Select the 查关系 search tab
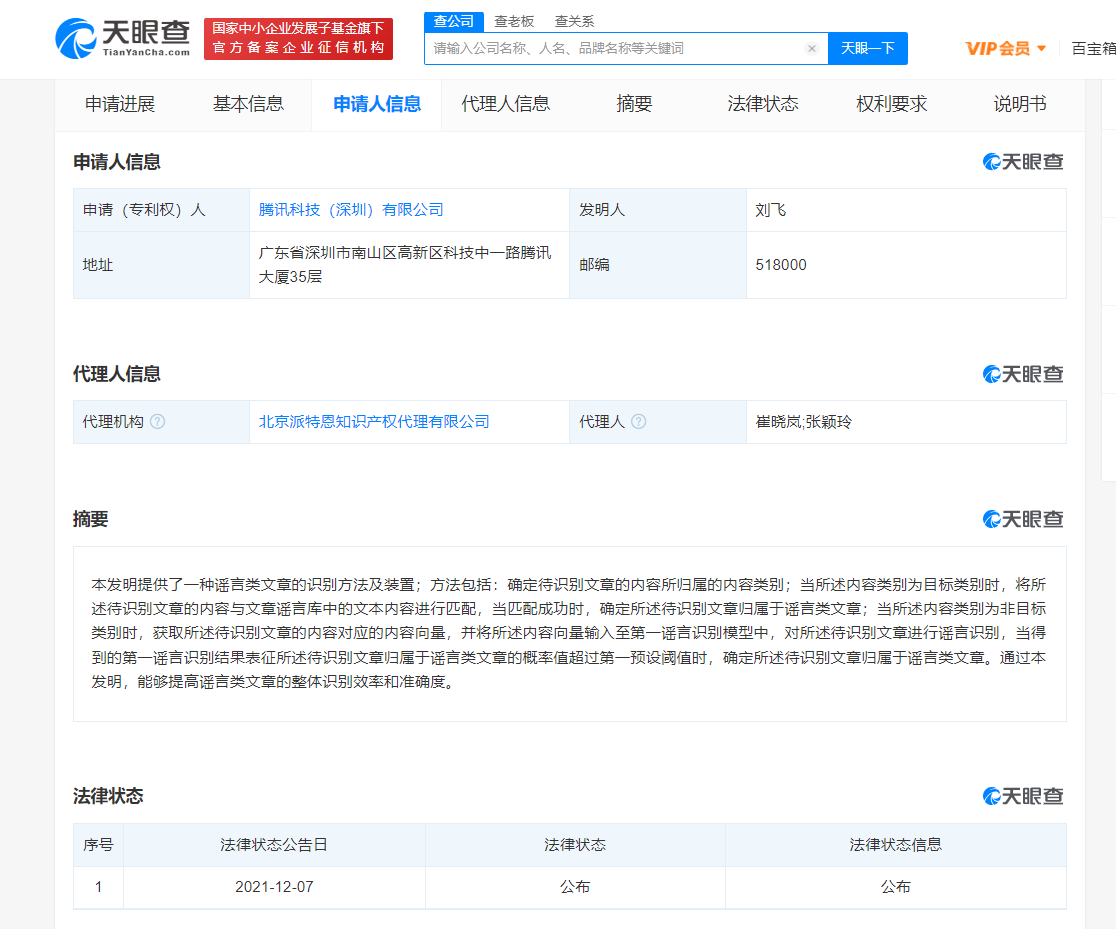1116x929 pixels. tap(574, 21)
